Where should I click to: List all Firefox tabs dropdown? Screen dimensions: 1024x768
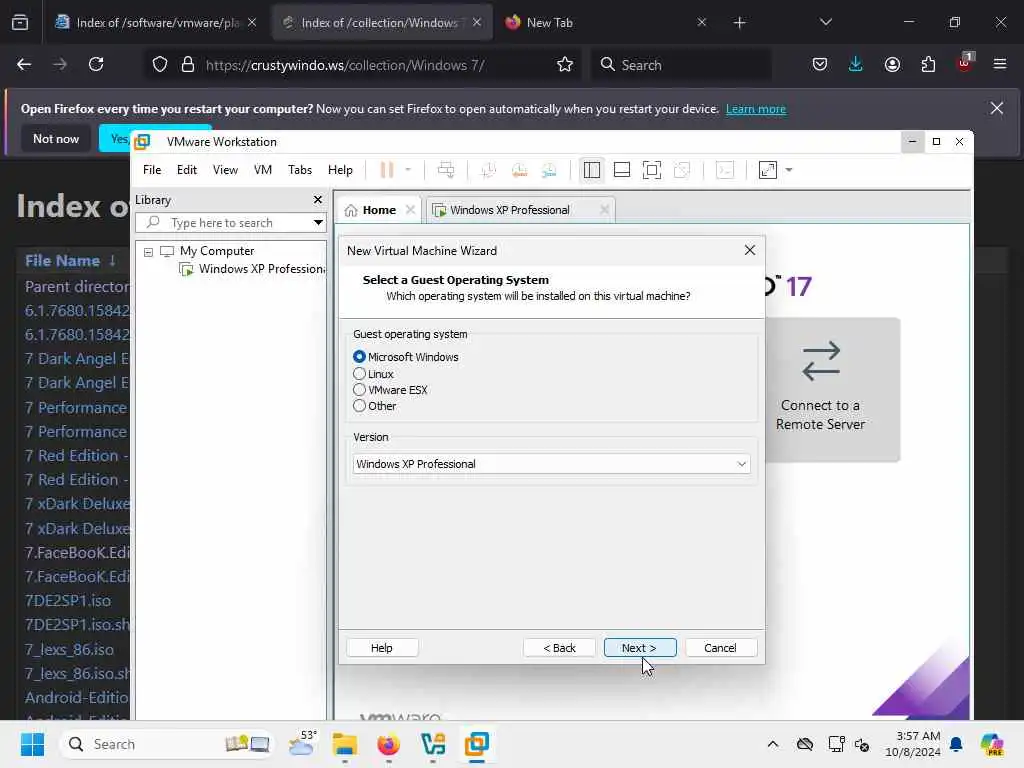coord(826,23)
